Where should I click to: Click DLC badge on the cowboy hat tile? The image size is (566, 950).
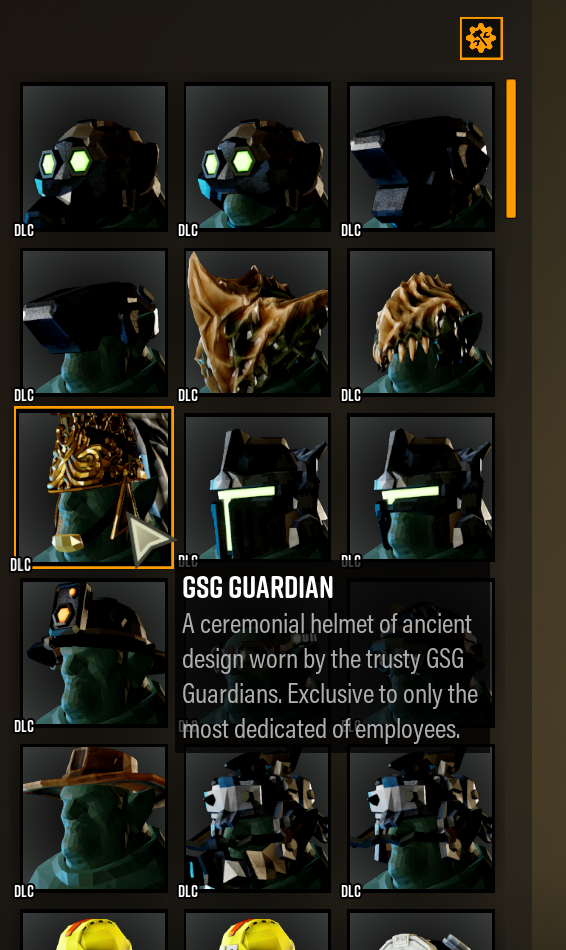(24, 891)
